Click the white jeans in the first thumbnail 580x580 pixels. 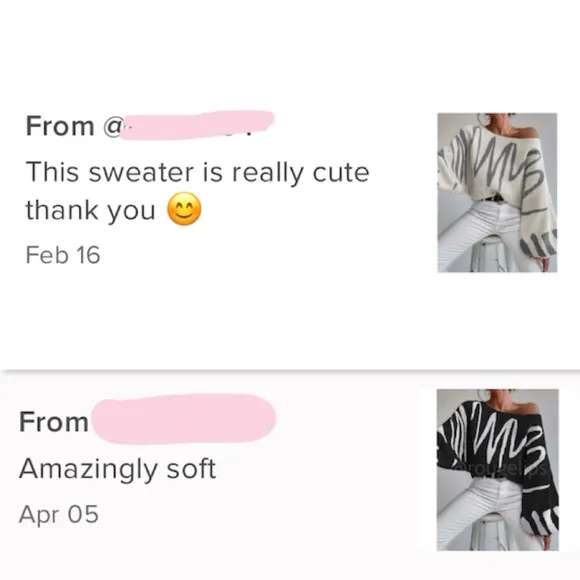488,229
